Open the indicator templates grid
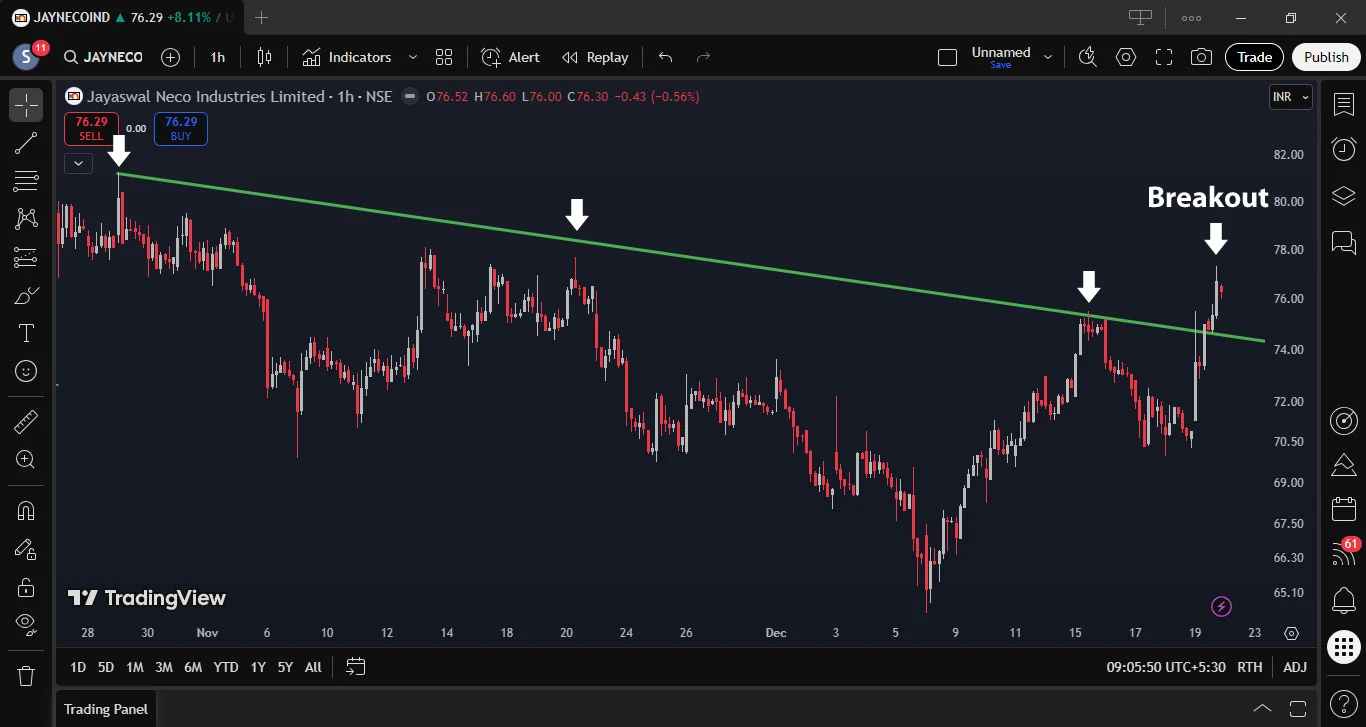 [x=444, y=57]
